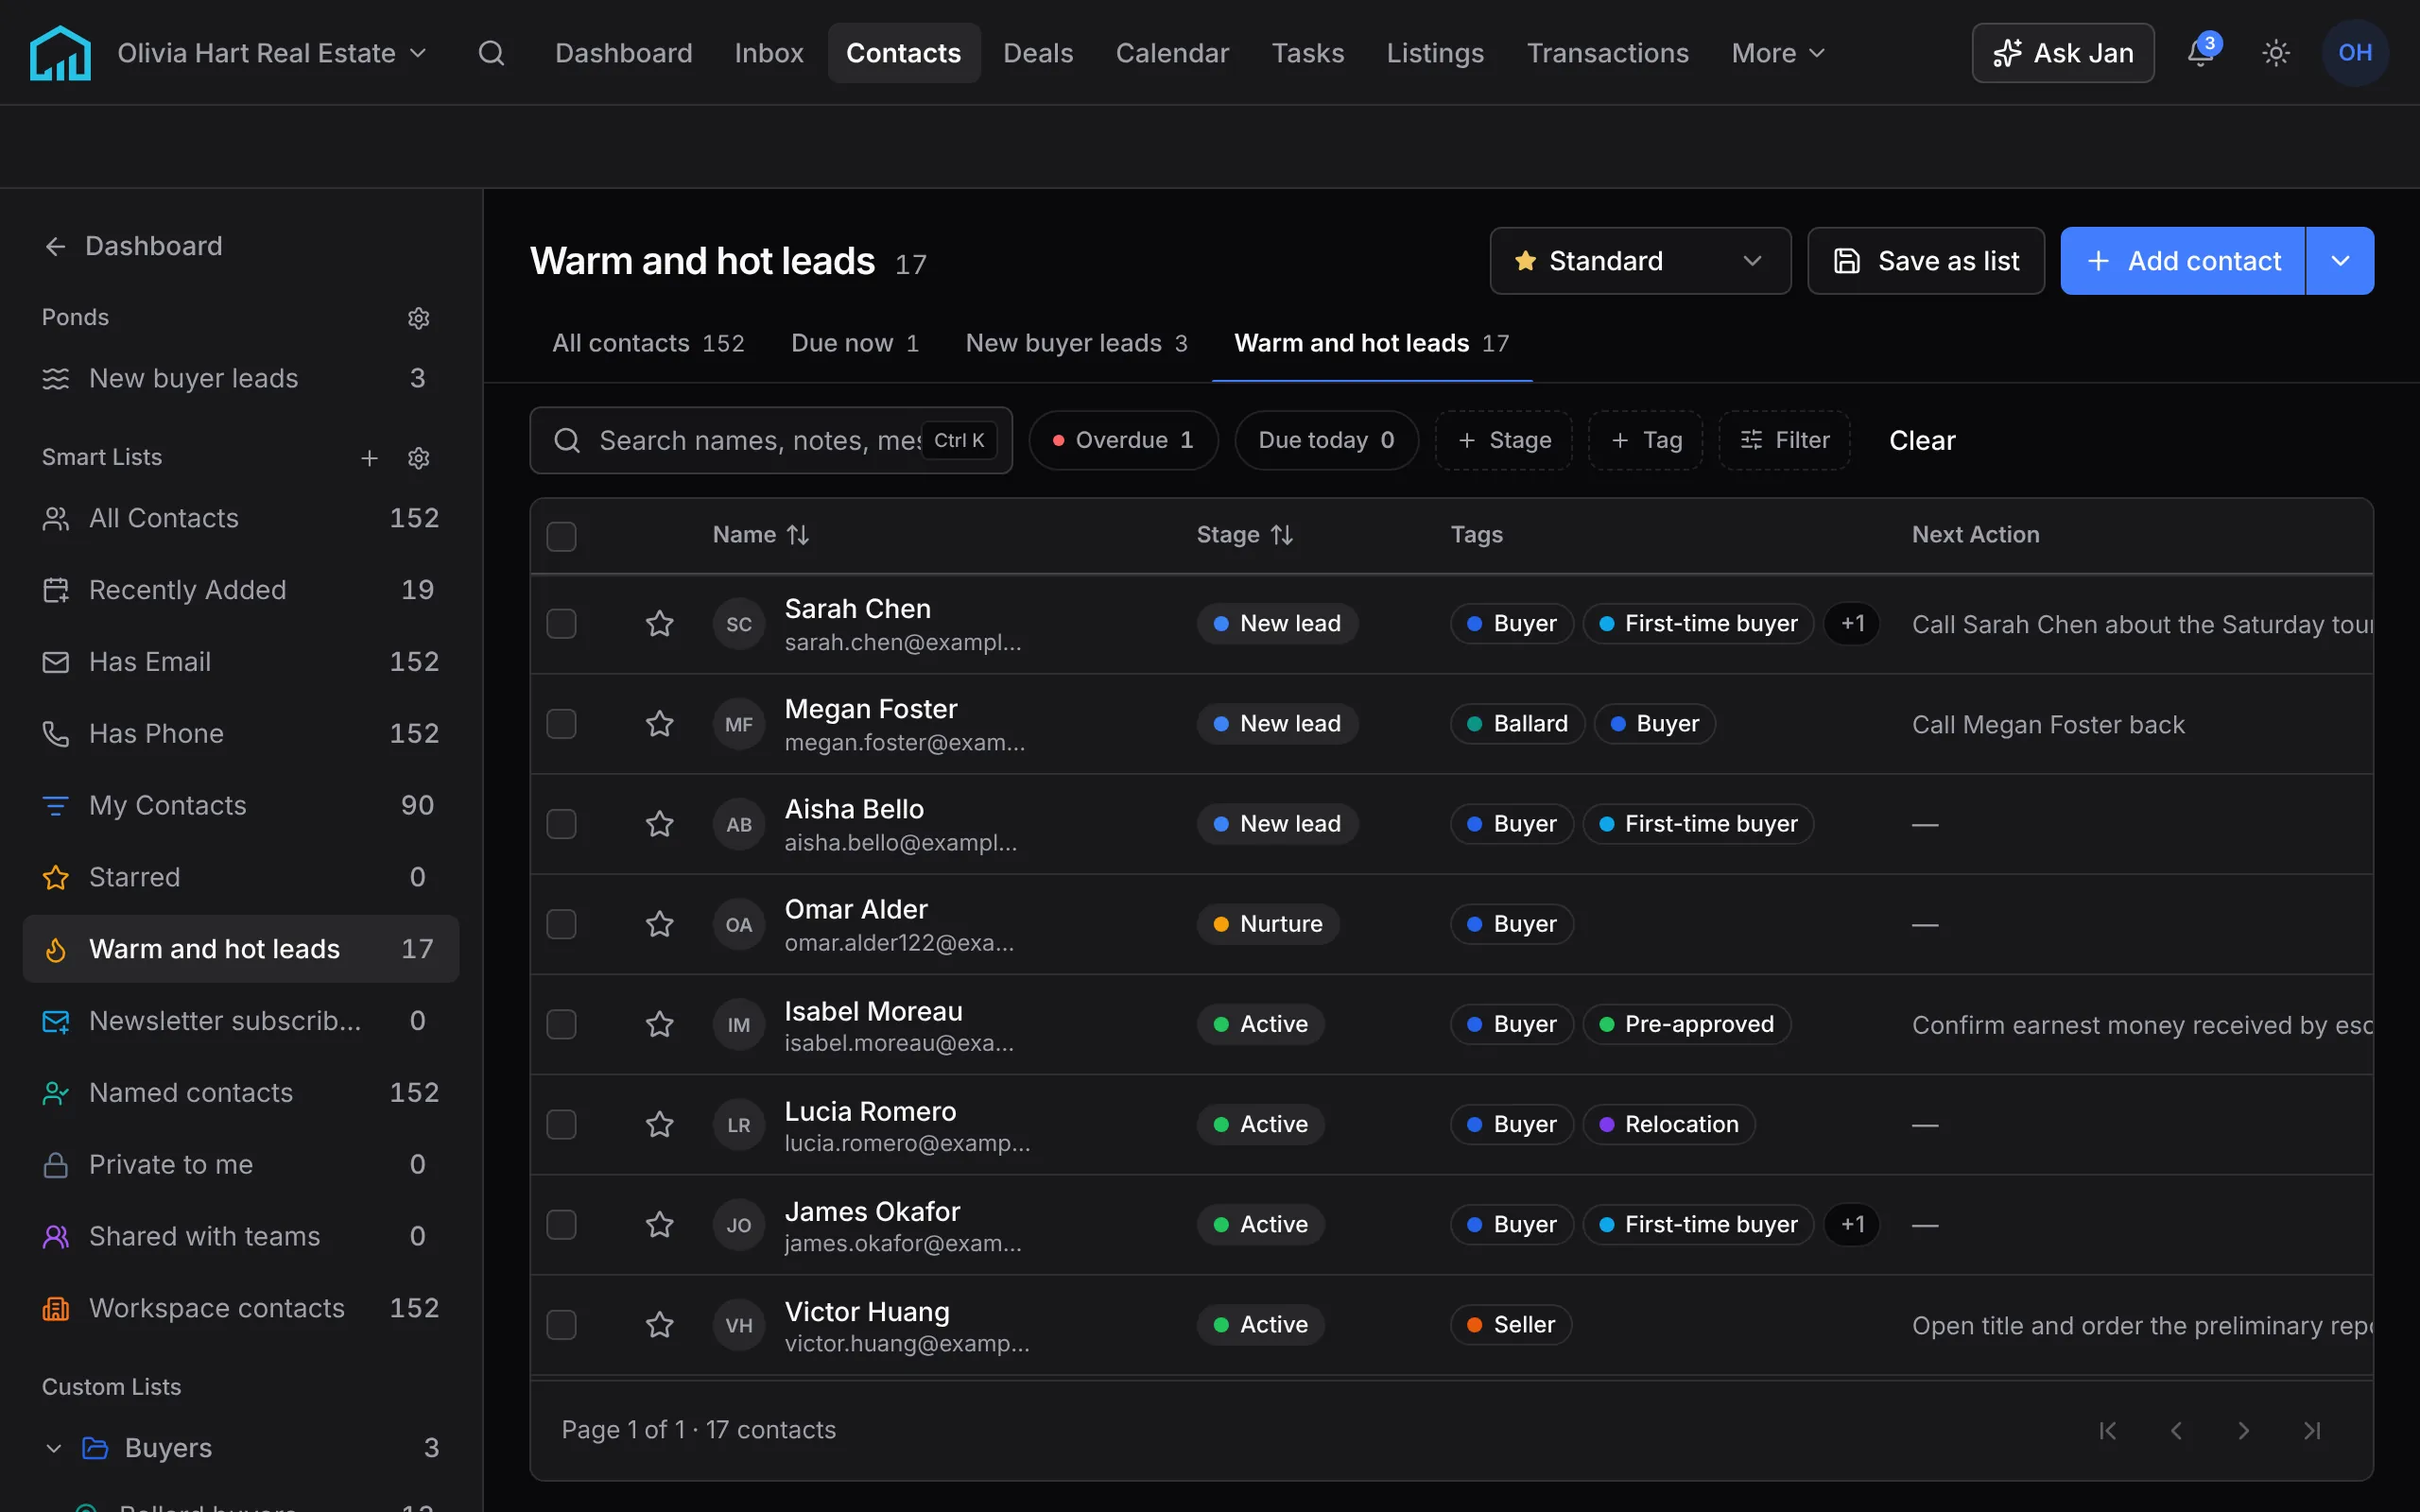Sort by Stage column arrows
This screenshot has height=1512, width=2420.
[x=1282, y=535]
